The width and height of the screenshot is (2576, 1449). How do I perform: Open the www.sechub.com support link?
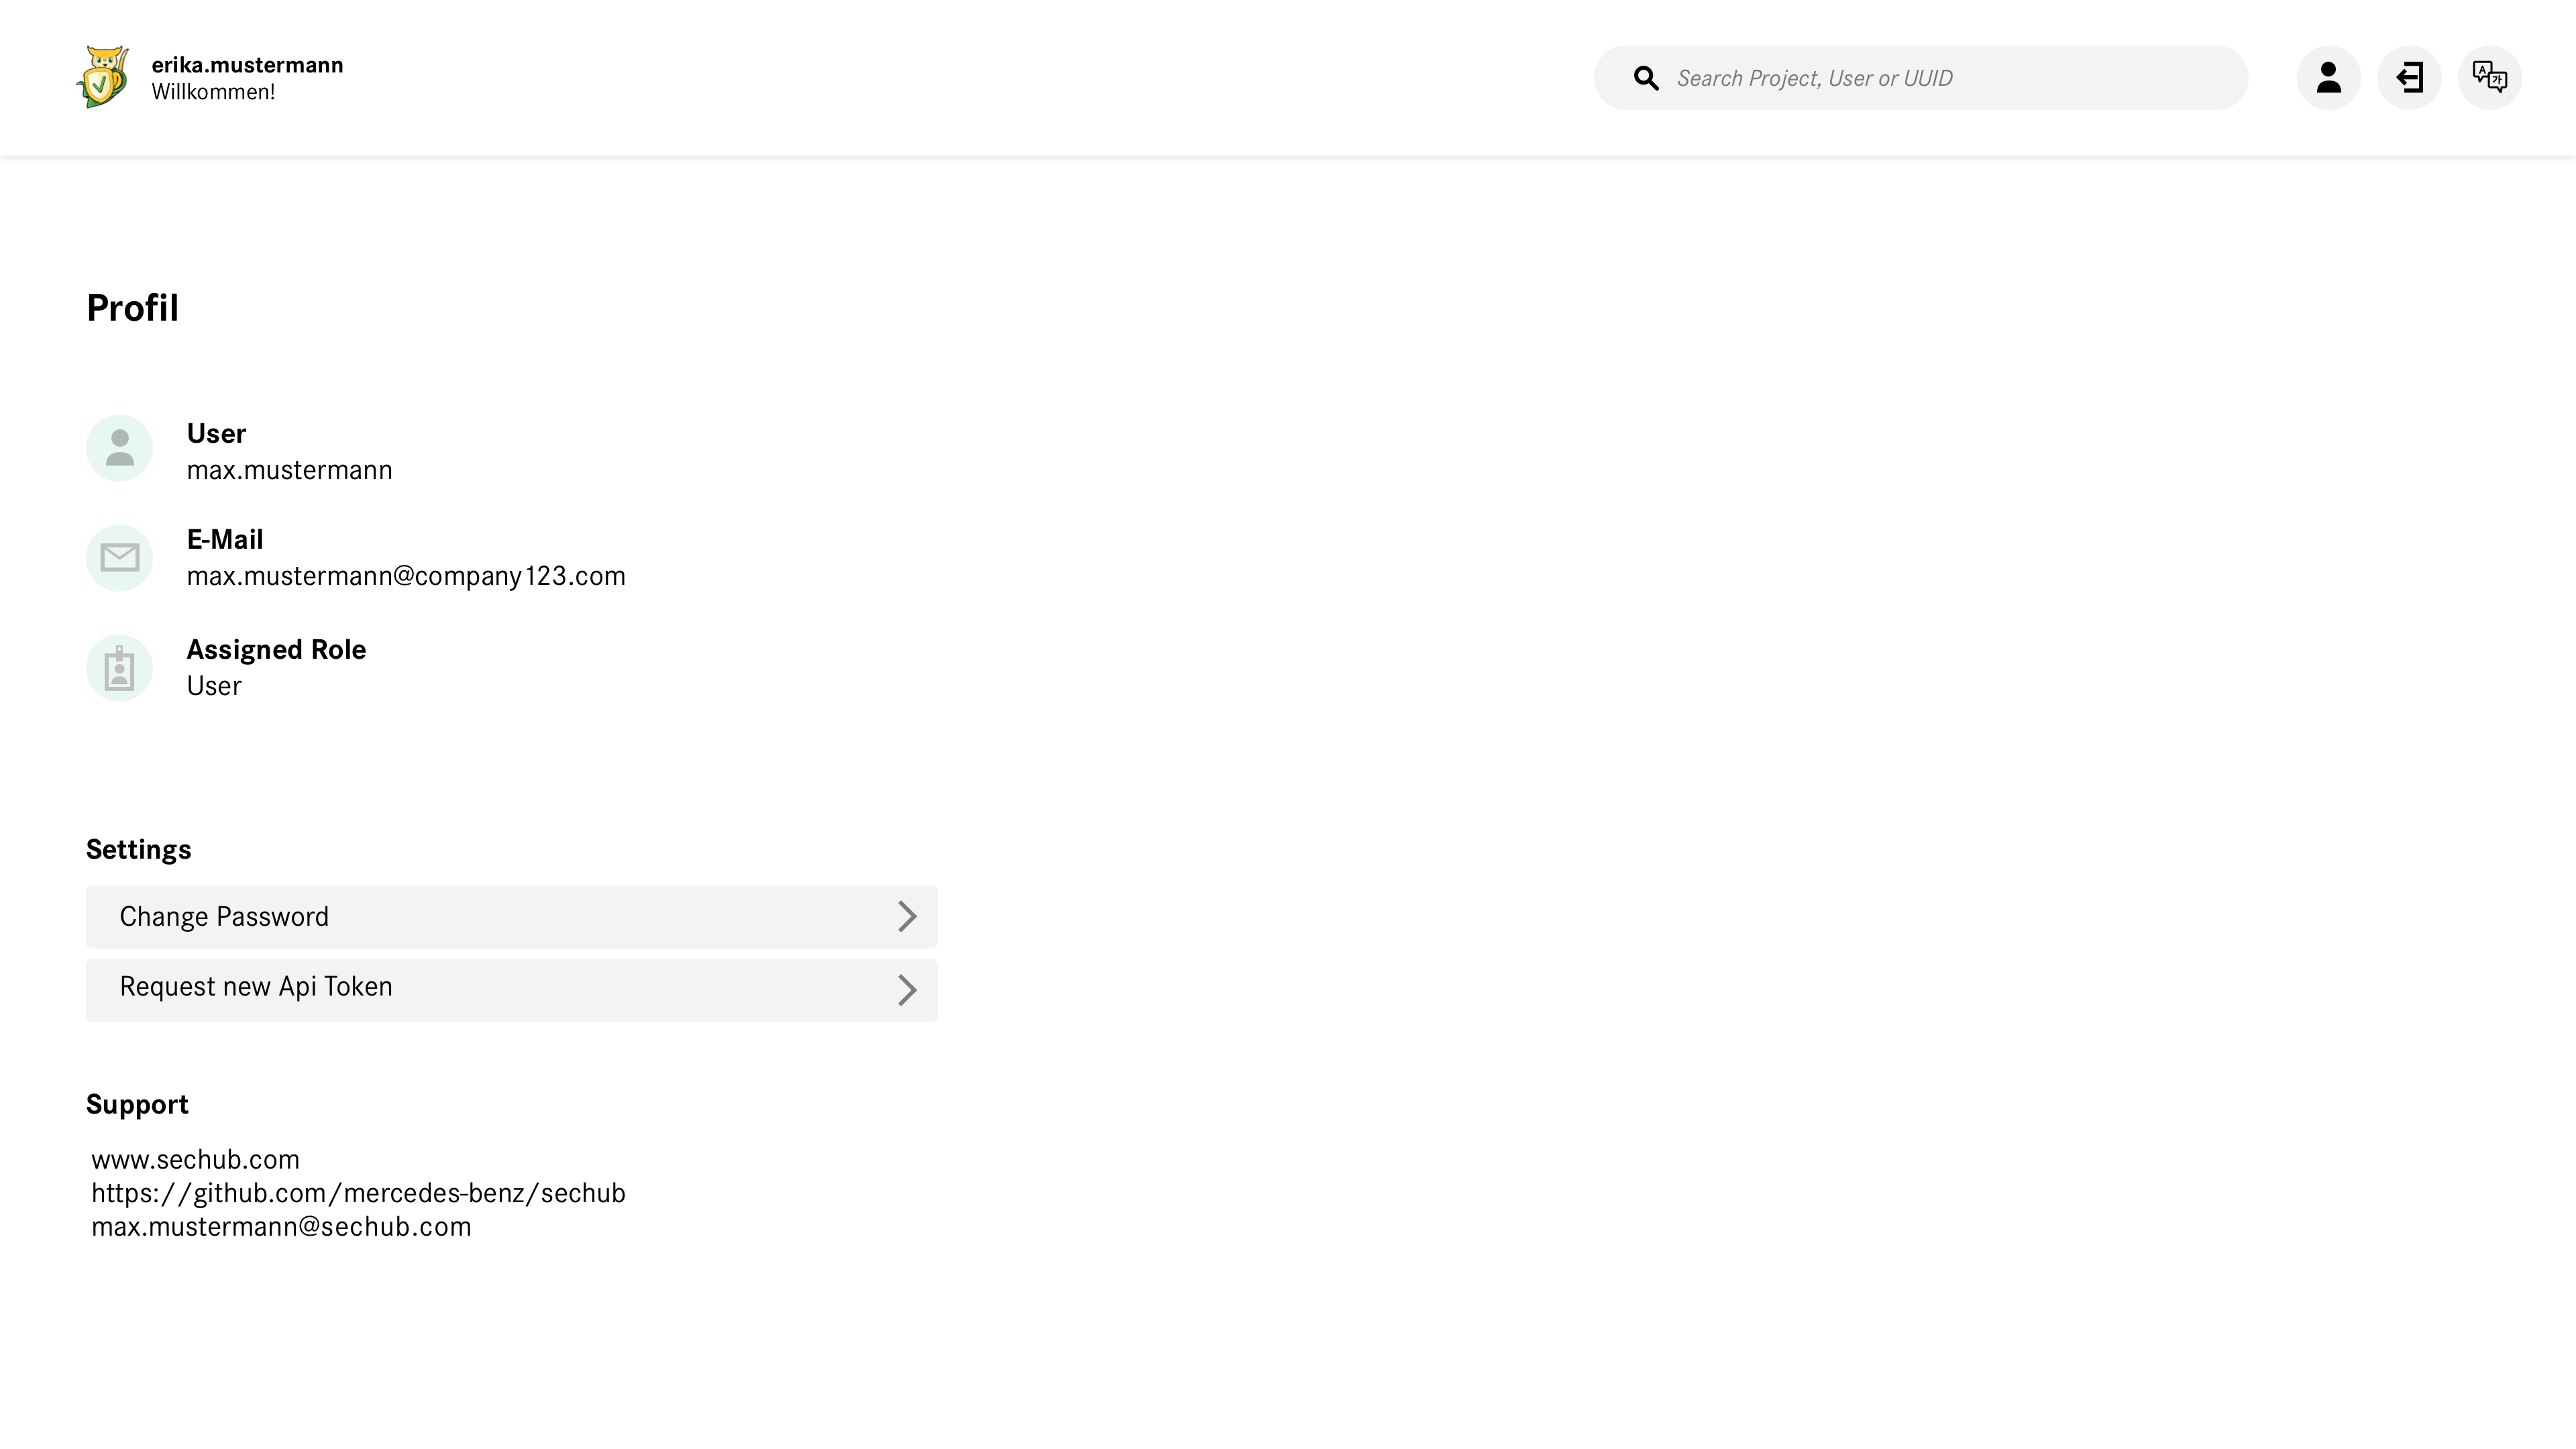tap(195, 1159)
